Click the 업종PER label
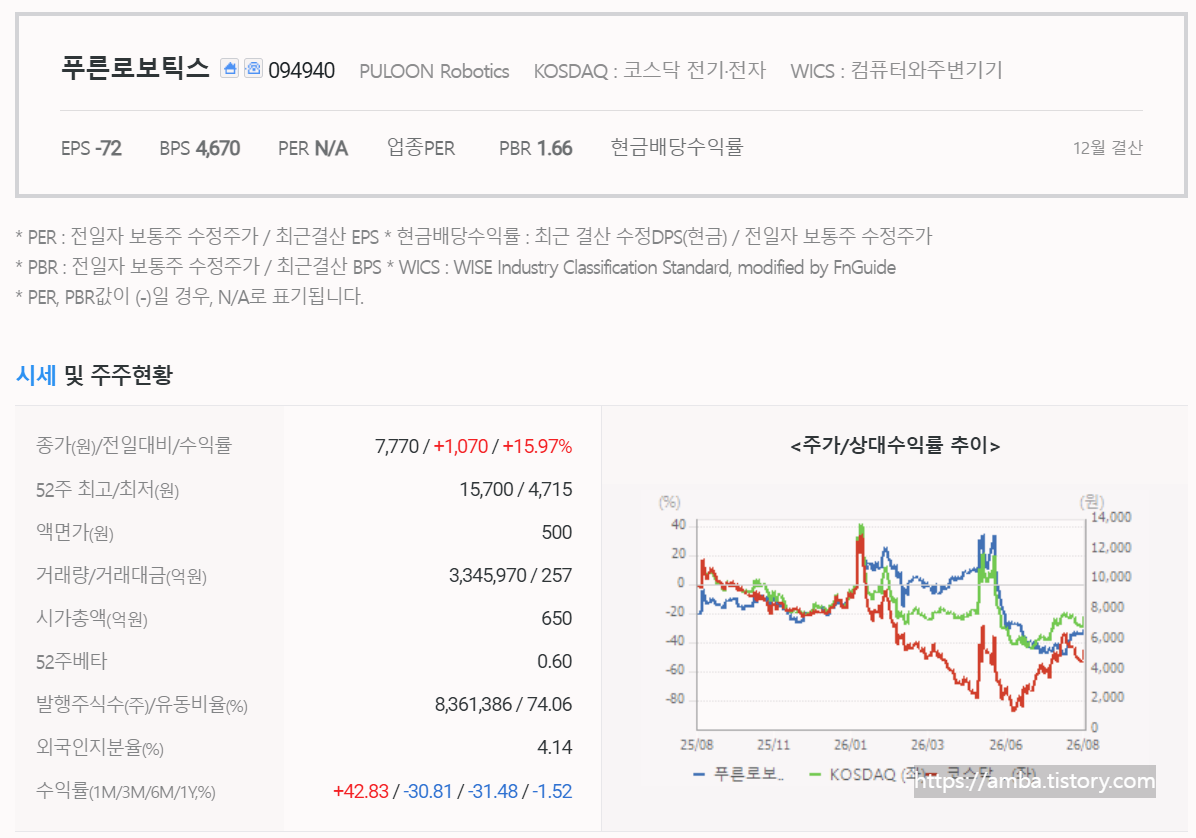Viewport: 1196px width, 838px height. pos(421,147)
